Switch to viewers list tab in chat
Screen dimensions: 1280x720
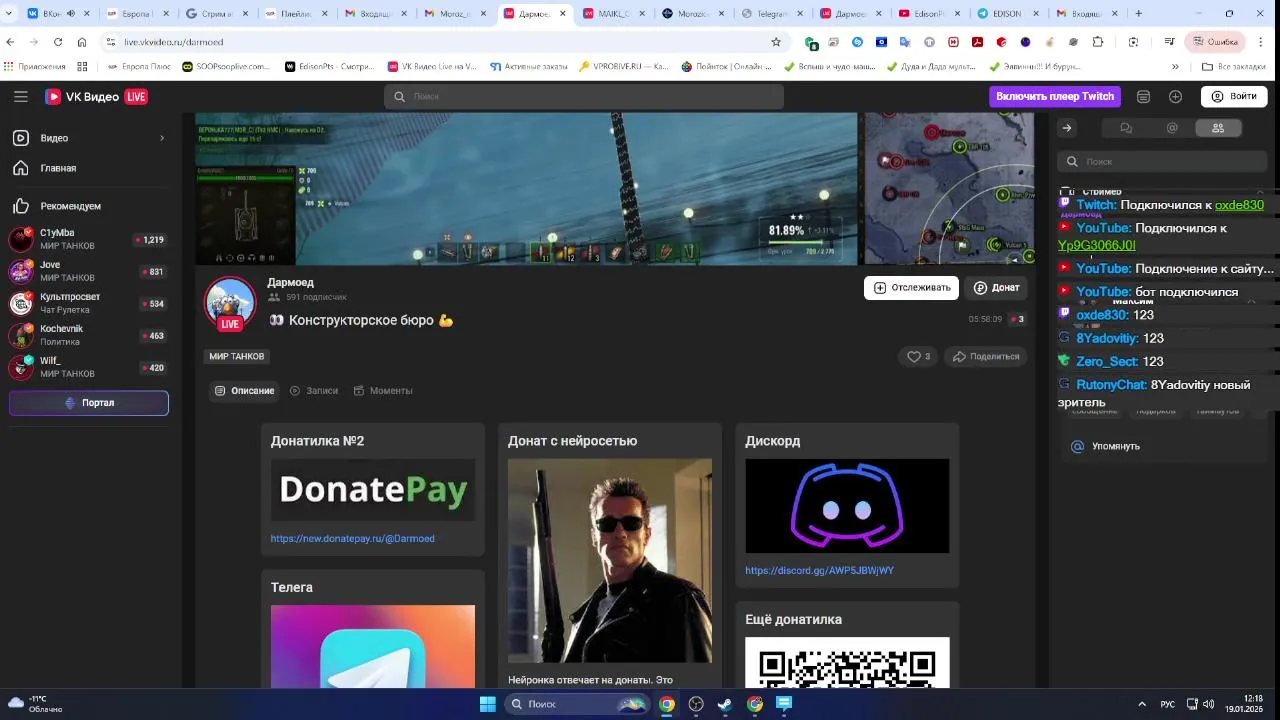click(x=1218, y=128)
